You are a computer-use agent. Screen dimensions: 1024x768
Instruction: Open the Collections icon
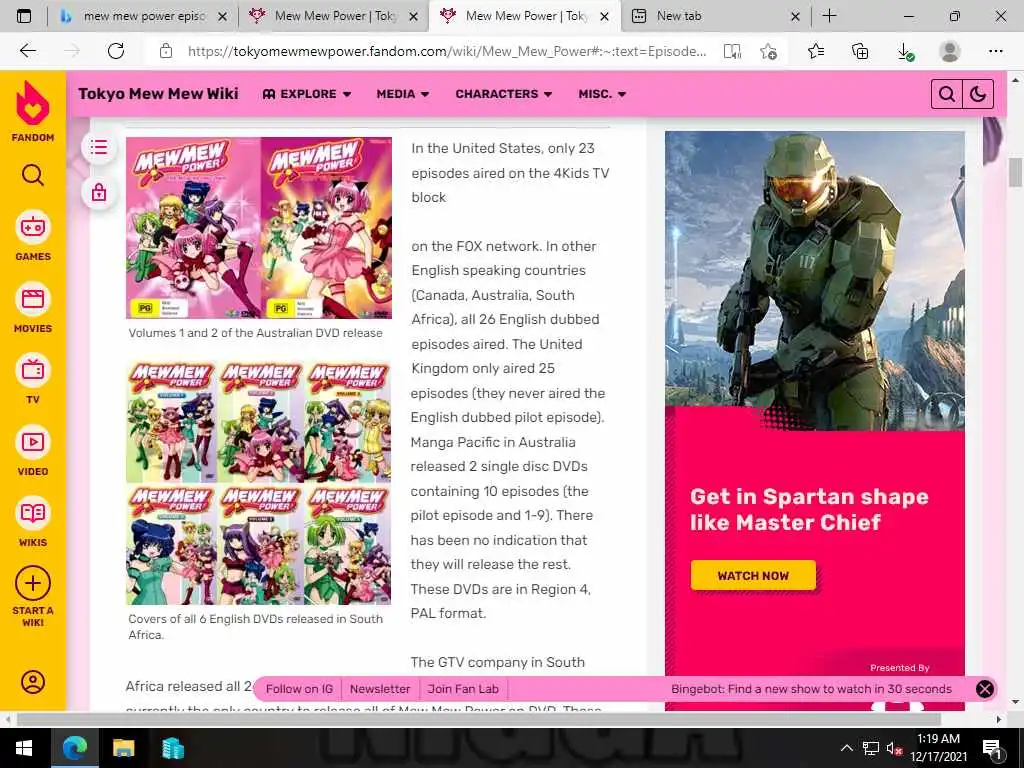point(860,51)
